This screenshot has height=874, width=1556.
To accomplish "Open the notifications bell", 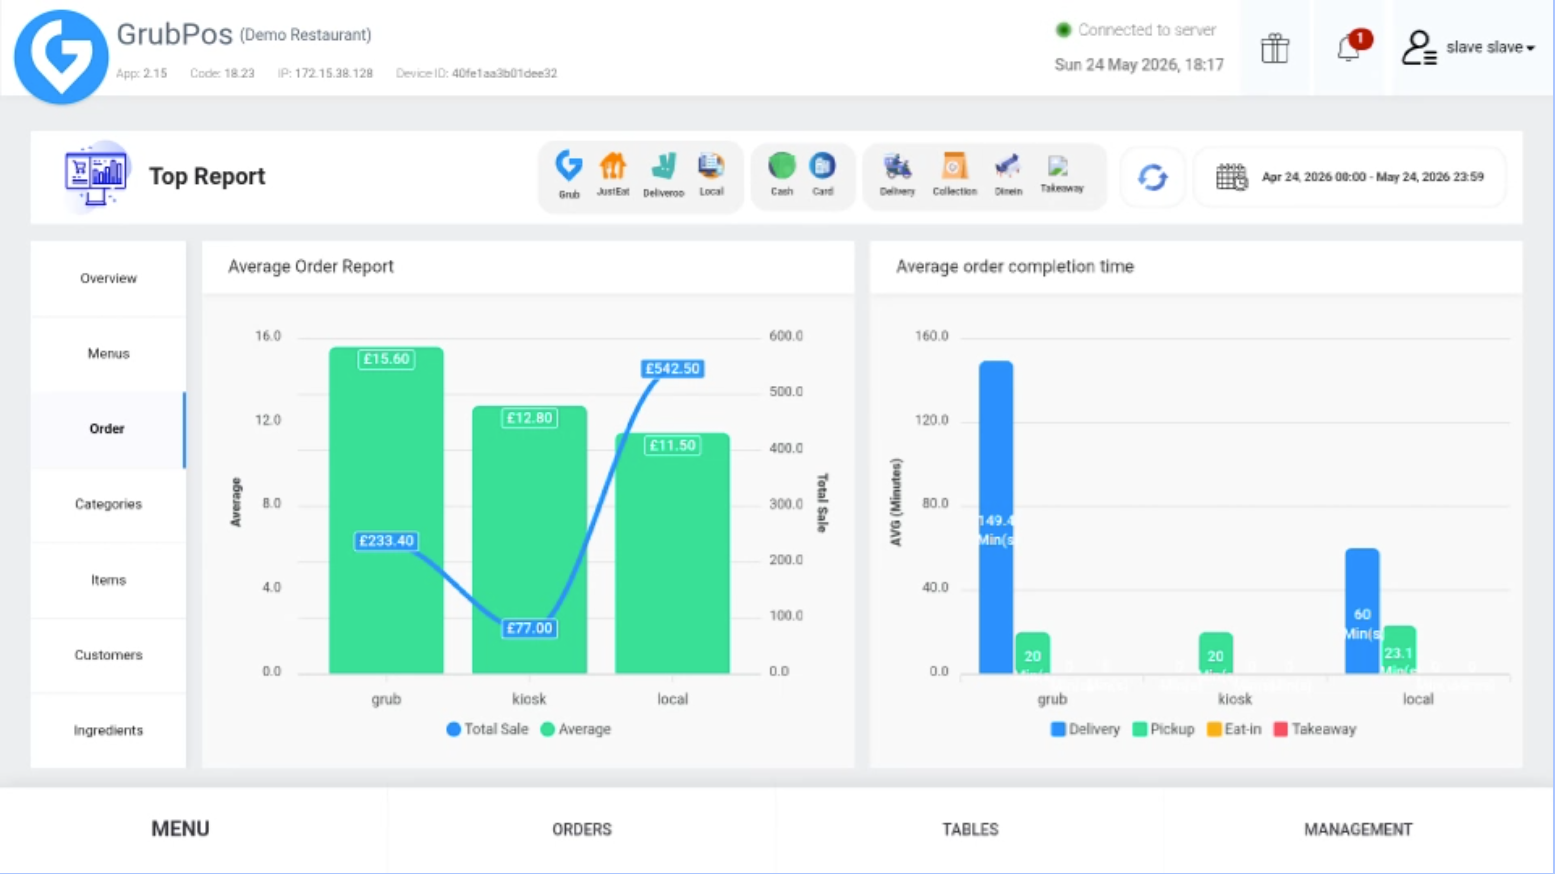I will click(x=1350, y=47).
